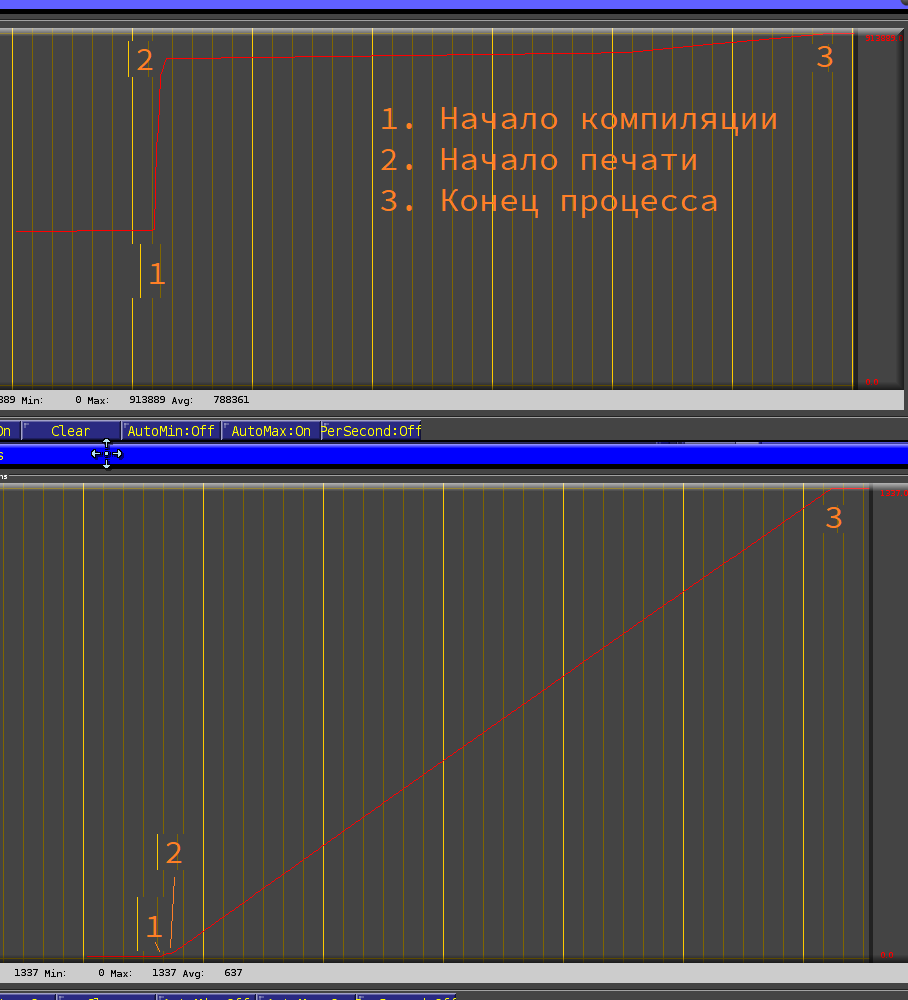Click the Max value 913889 in upper stats
This screenshot has height=1000, width=908.
[146, 400]
